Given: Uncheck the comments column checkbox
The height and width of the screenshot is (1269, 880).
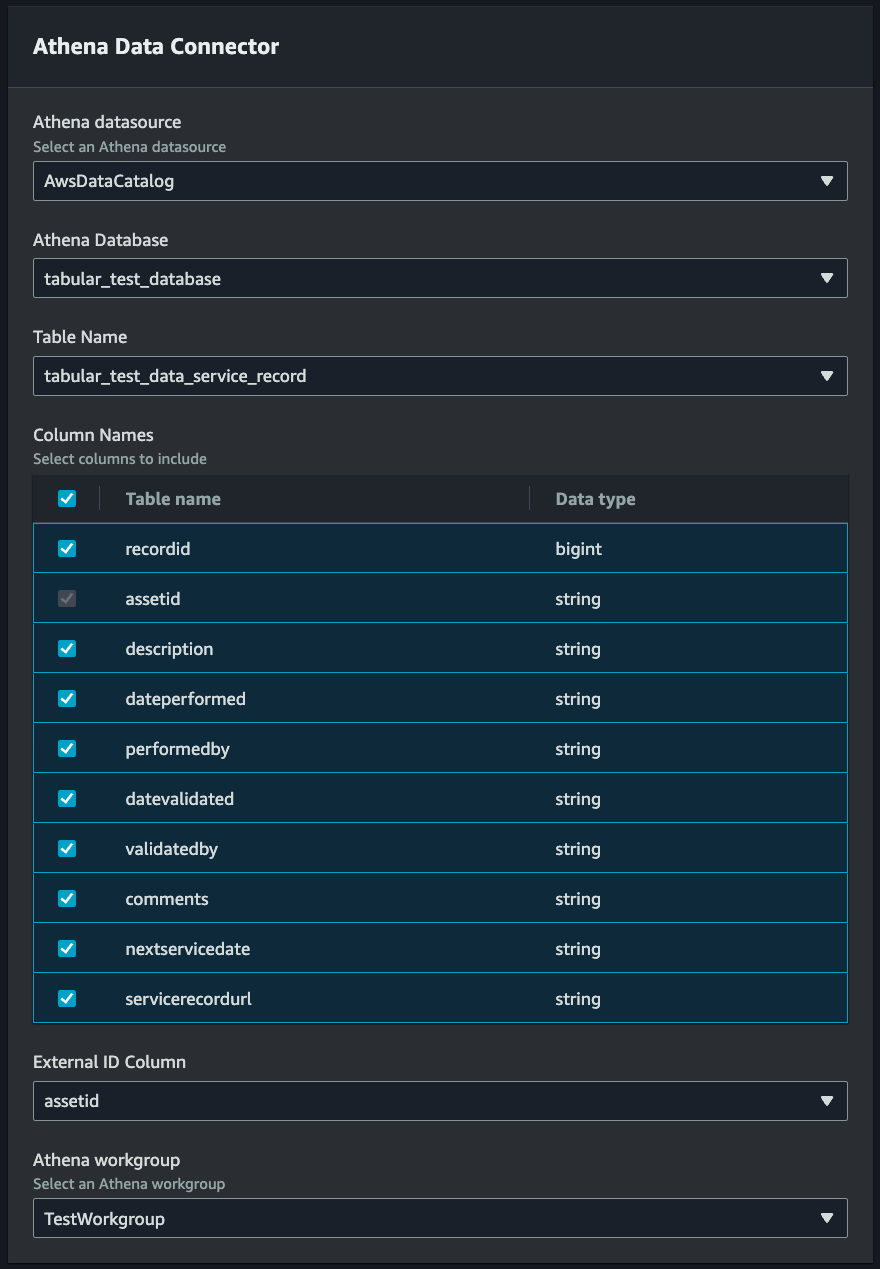Looking at the screenshot, I should 66,898.
